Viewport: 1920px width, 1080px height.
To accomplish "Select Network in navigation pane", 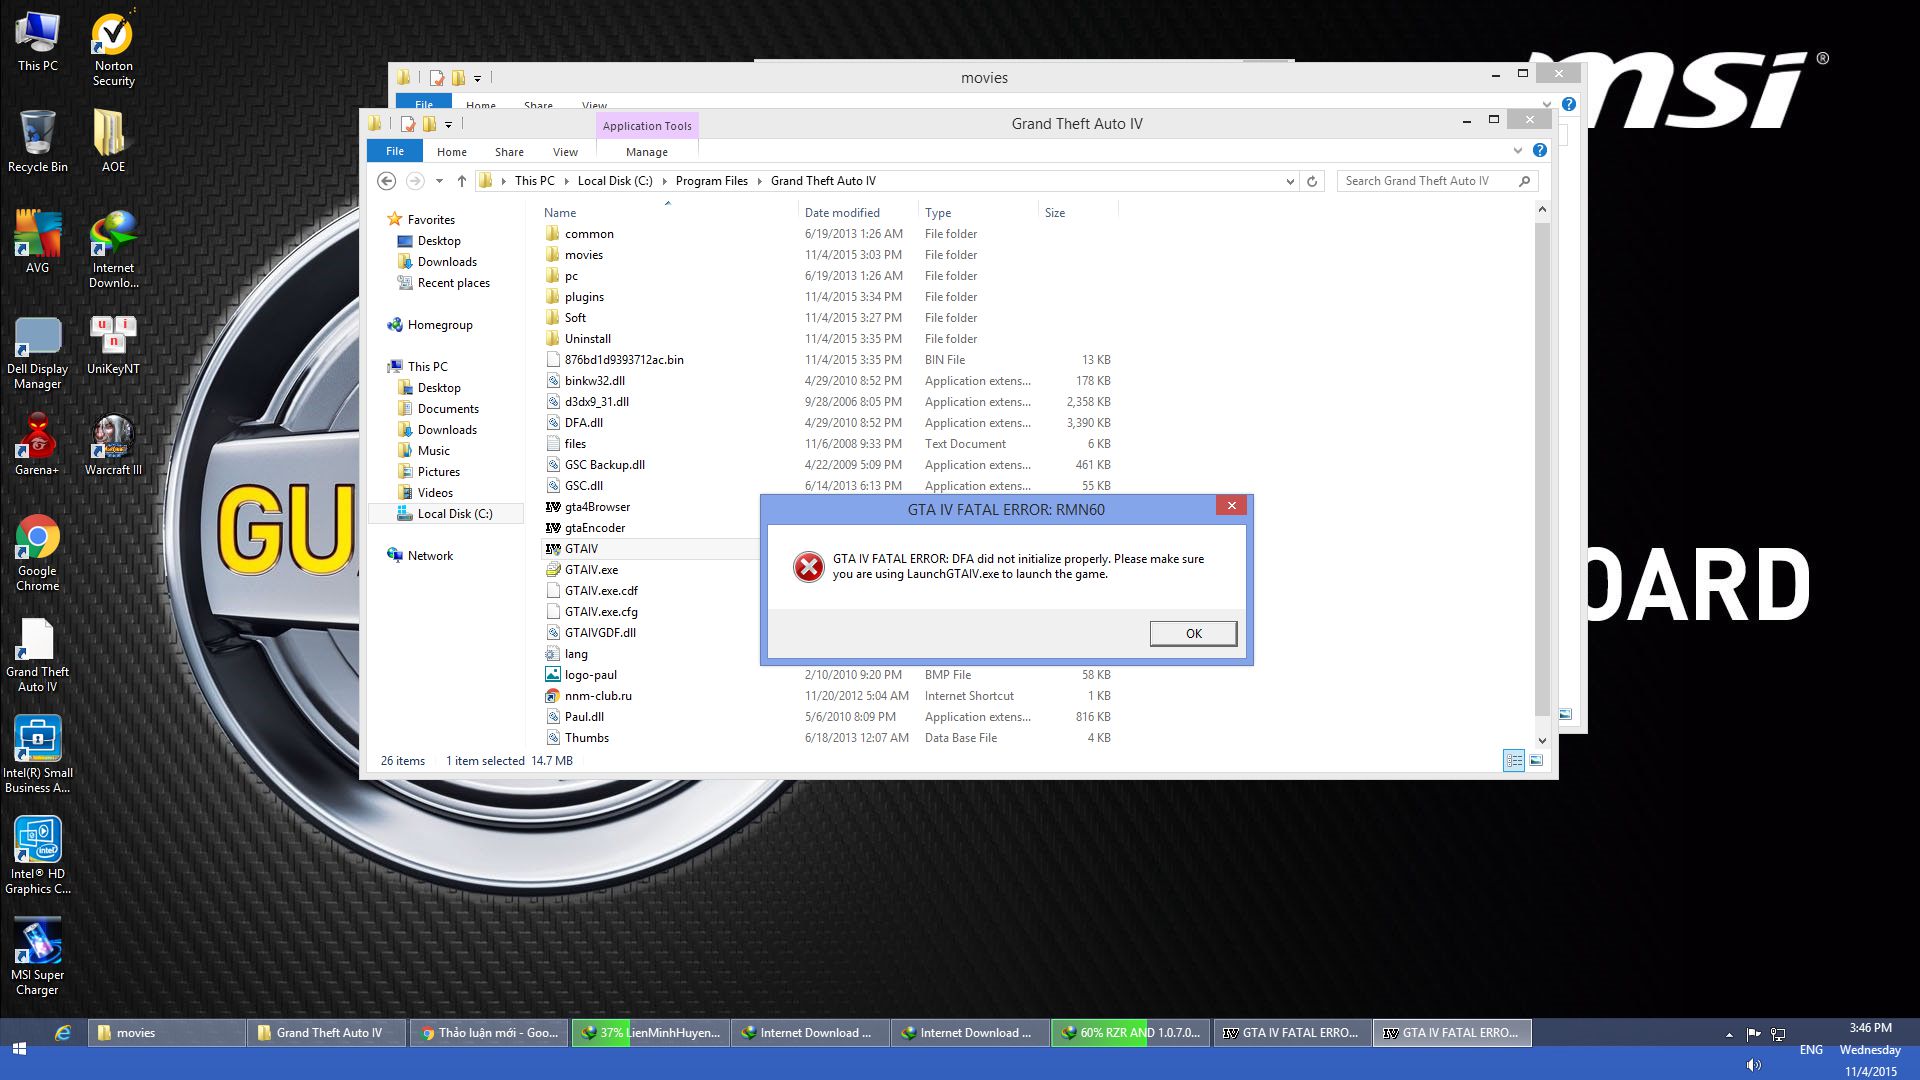I will (x=430, y=556).
